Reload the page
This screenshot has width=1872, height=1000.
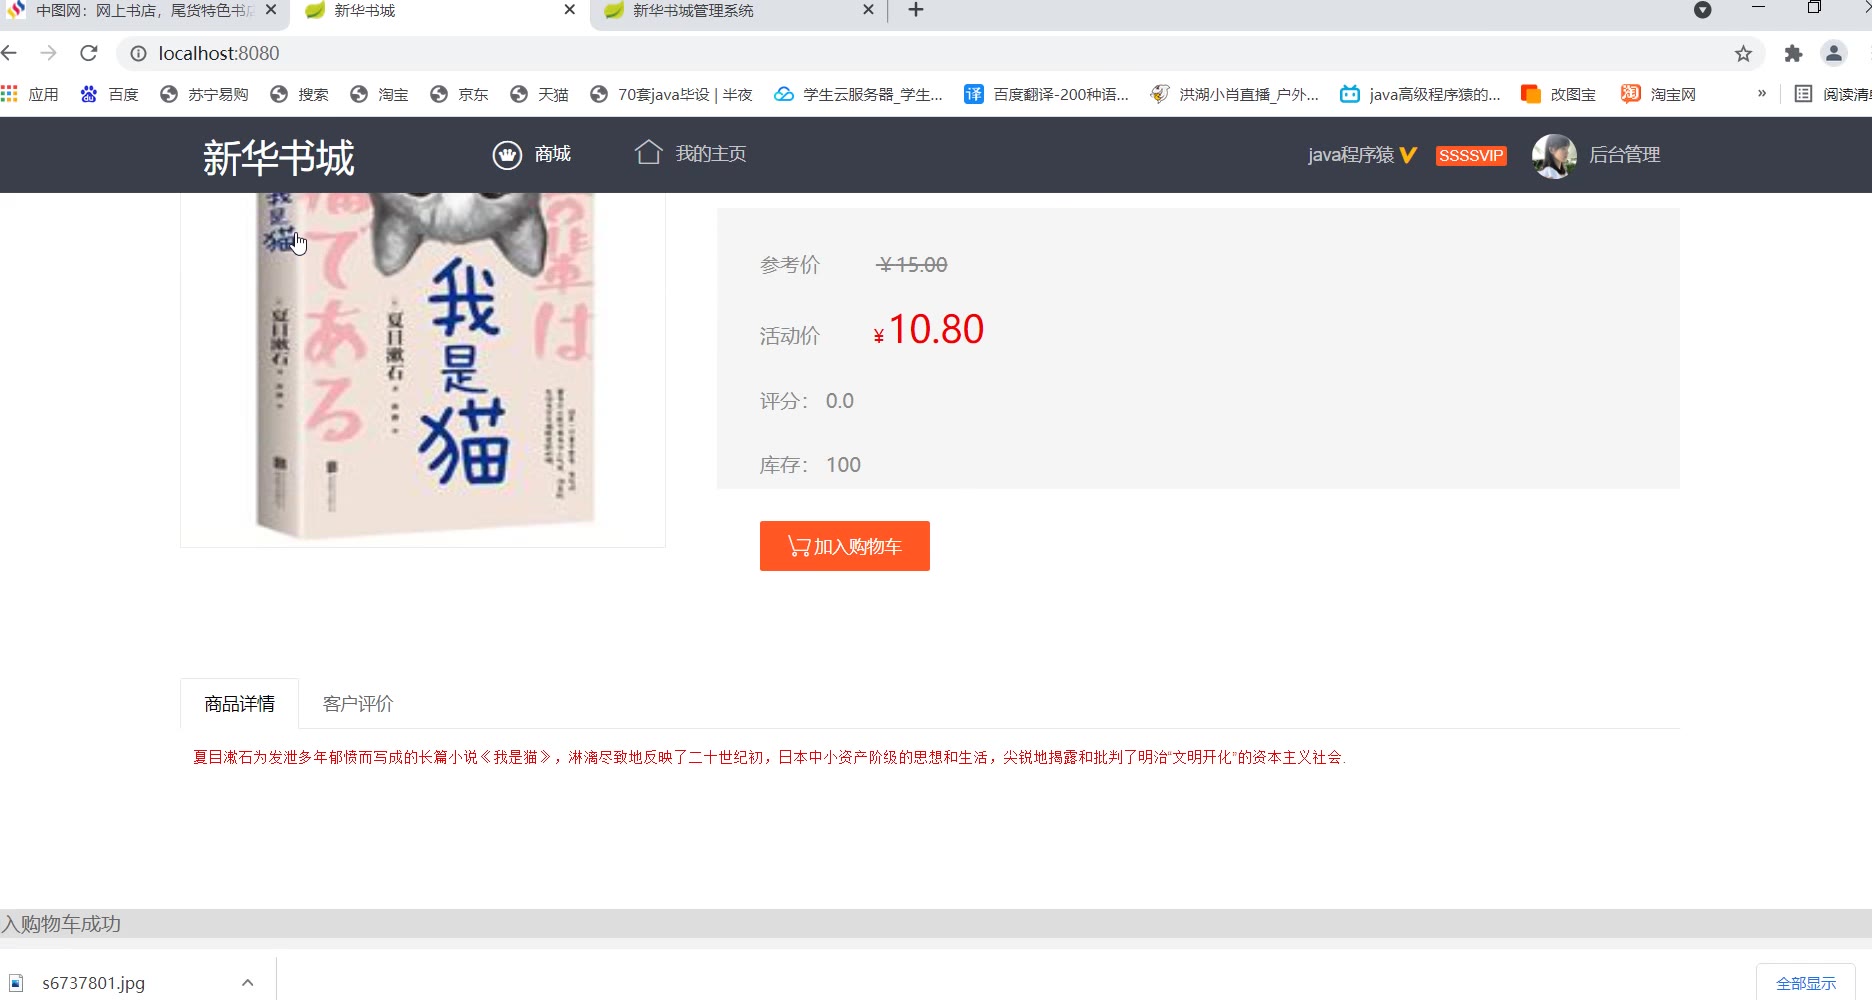pyautogui.click(x=89, y=53)
